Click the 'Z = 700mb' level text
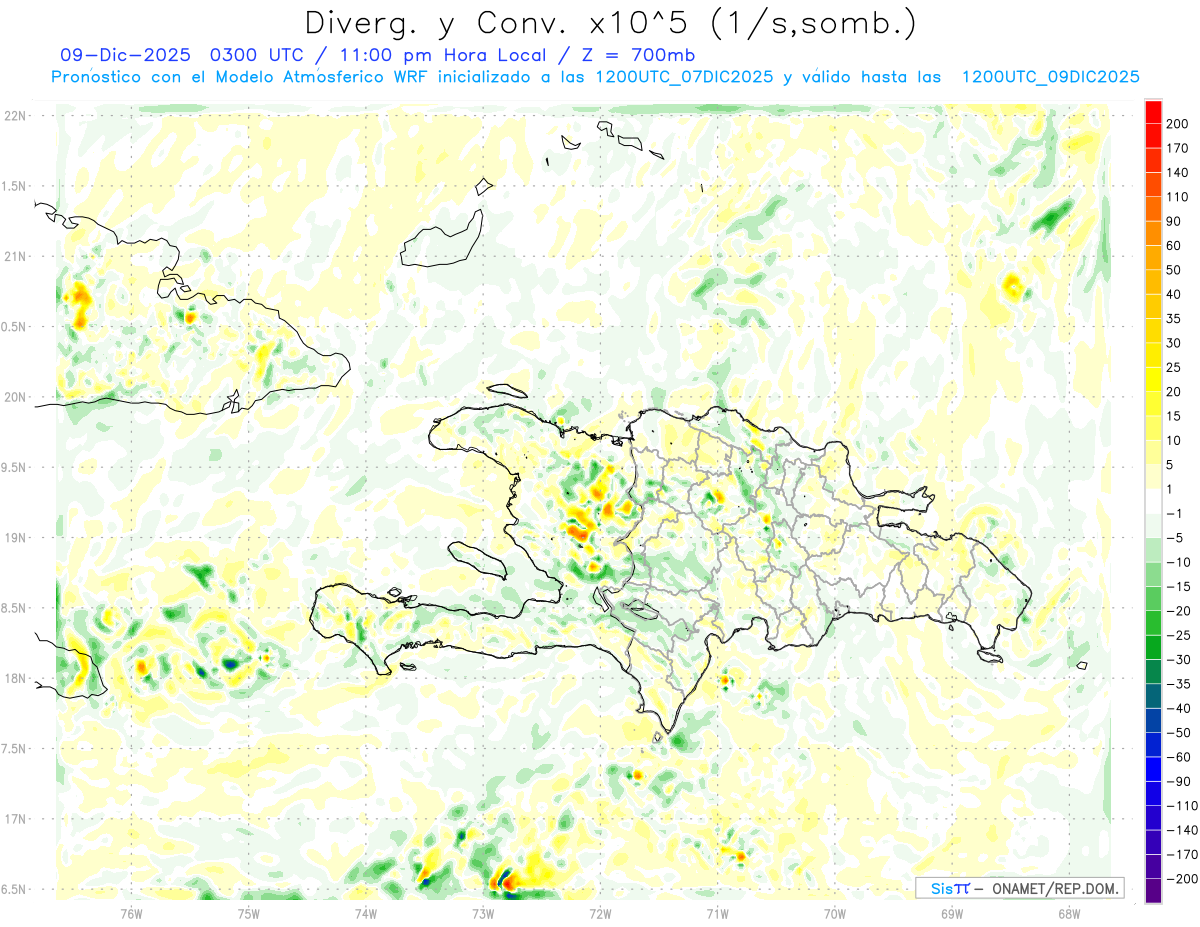Viewport: 1200px width, 927px height. coord(632,55)
